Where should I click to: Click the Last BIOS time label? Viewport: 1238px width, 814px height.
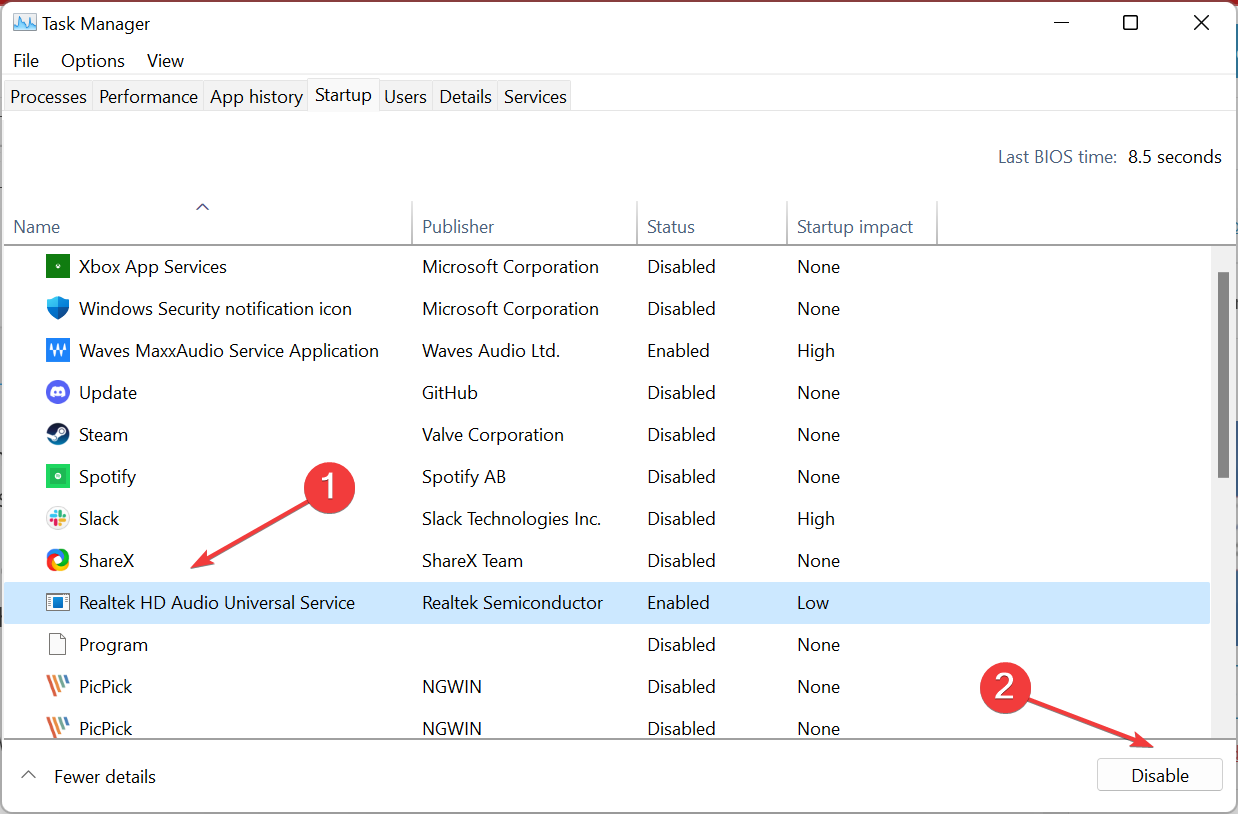(x=1057, y=157)
